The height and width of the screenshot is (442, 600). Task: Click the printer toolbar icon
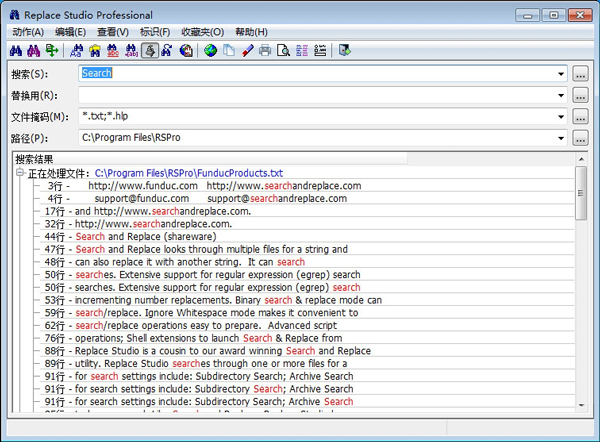coord(265,51)
